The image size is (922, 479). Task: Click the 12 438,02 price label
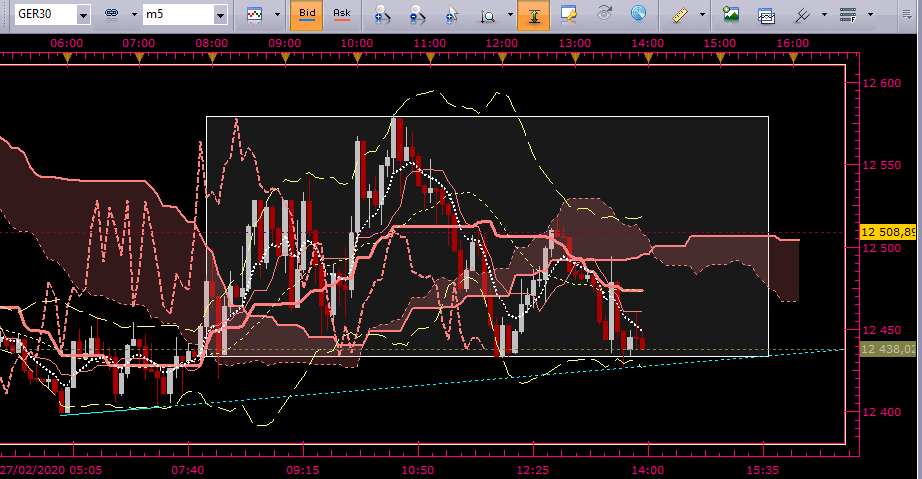(888, 349)
